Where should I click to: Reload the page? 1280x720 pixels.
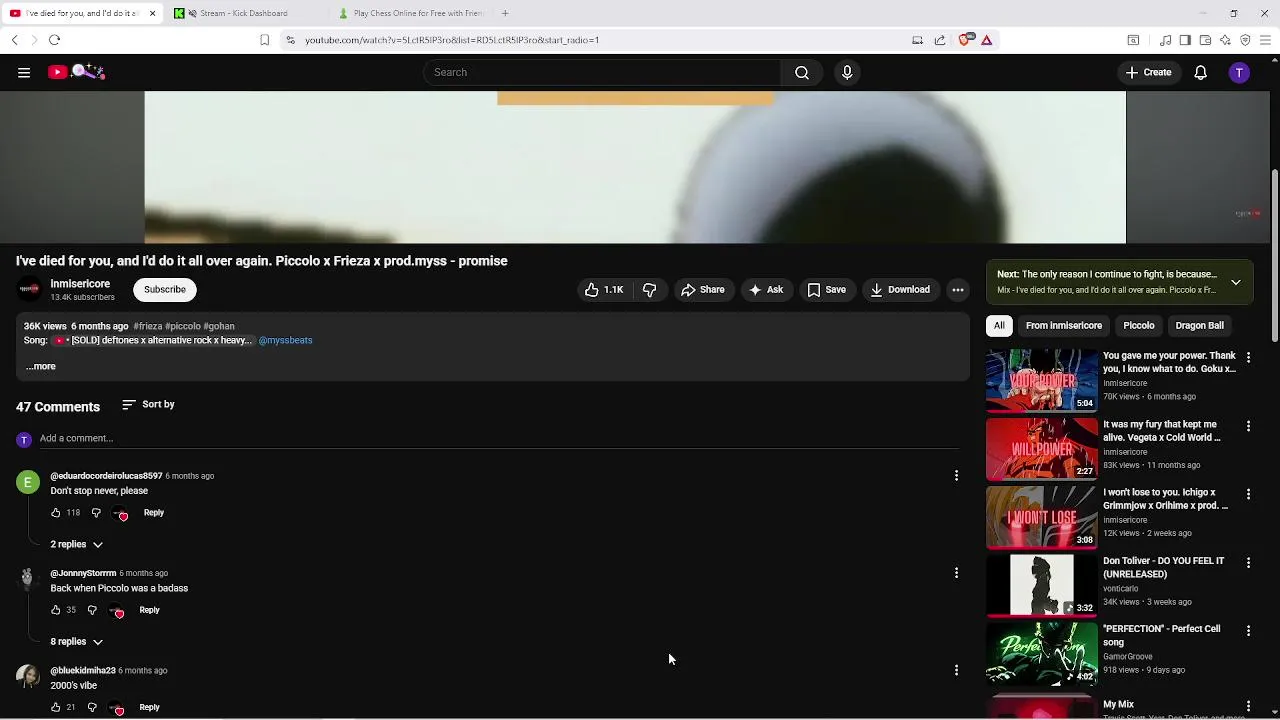[x=54, y=40]
